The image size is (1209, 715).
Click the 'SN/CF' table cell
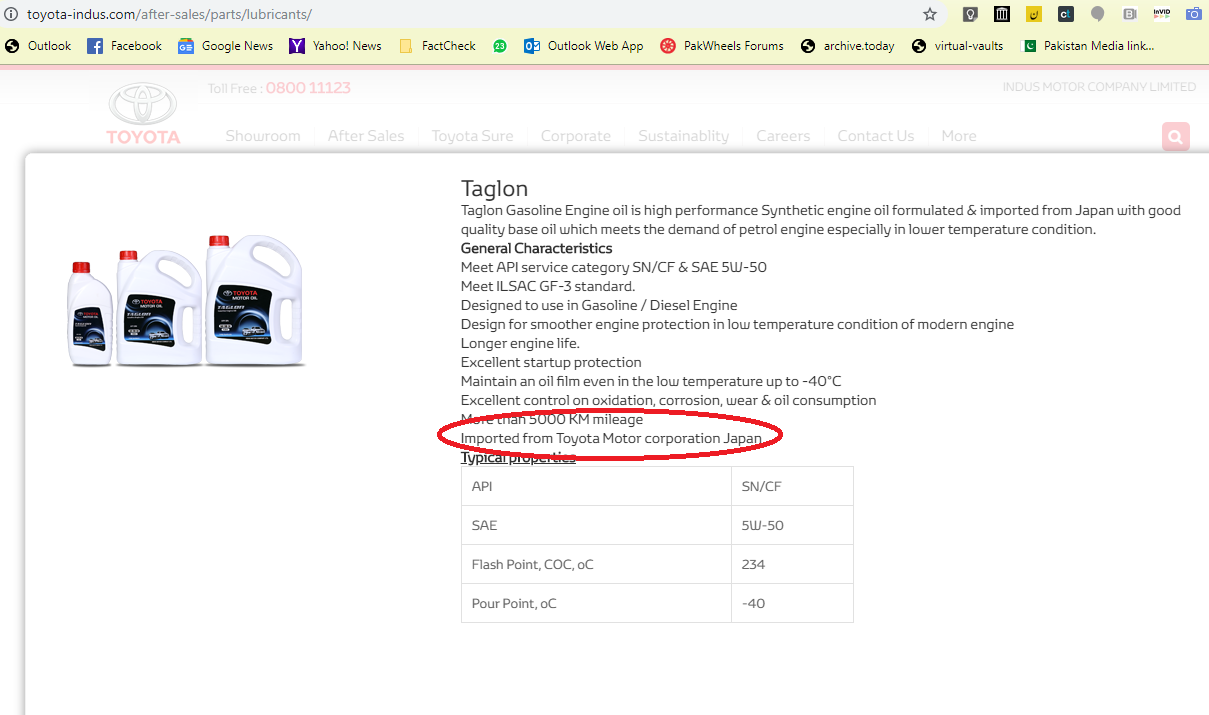(x=792, y=486)
